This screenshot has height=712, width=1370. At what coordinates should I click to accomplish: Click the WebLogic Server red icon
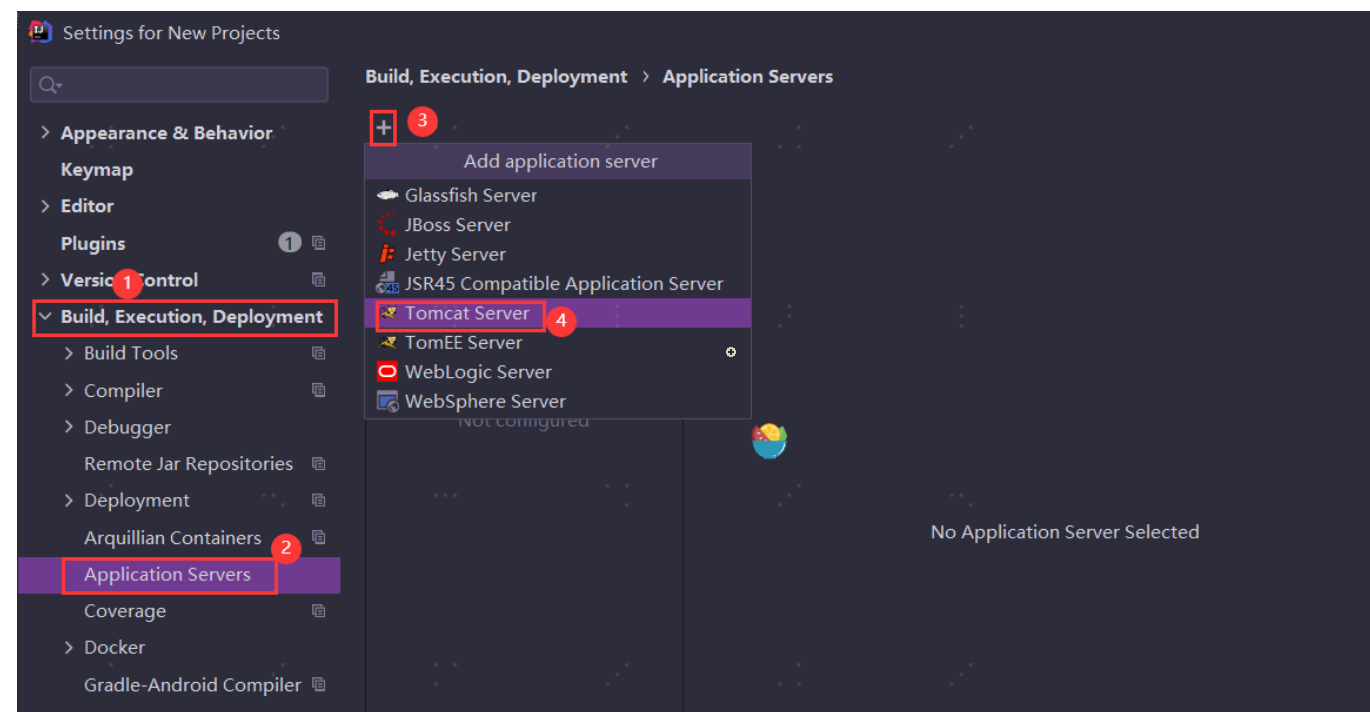tap(387, 372)
